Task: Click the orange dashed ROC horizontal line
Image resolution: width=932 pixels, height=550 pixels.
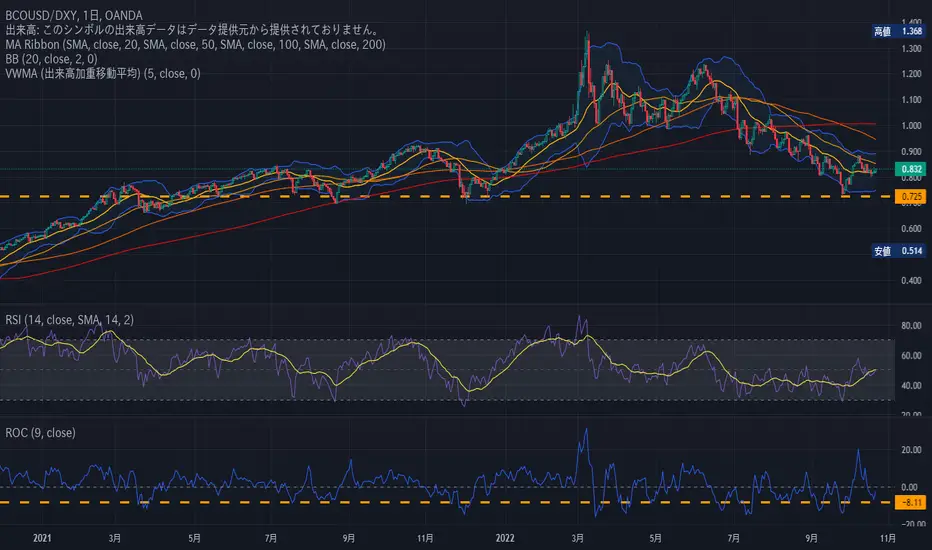Action: pos(447,502)
